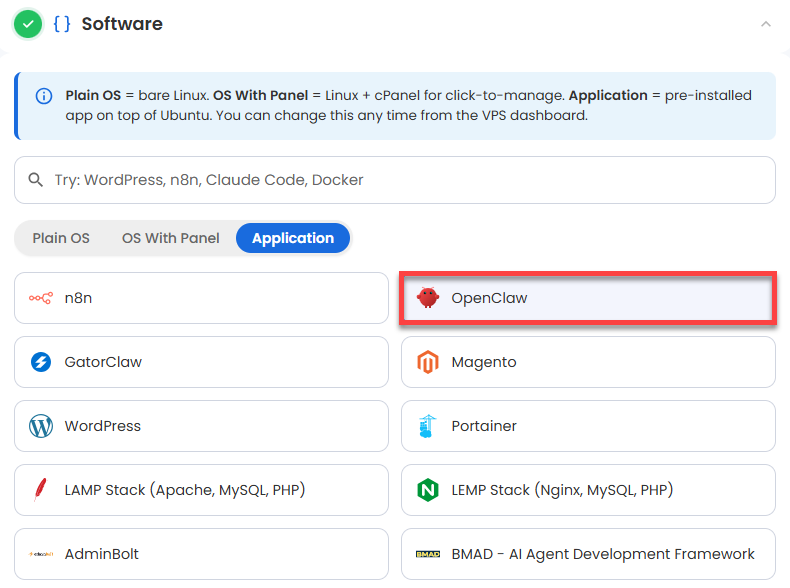The width and height of the screenshot is (790, 588).
Task: Choose LEMP Stack (Nginx, MySQL, PHP)
Action: pos(588,490)
